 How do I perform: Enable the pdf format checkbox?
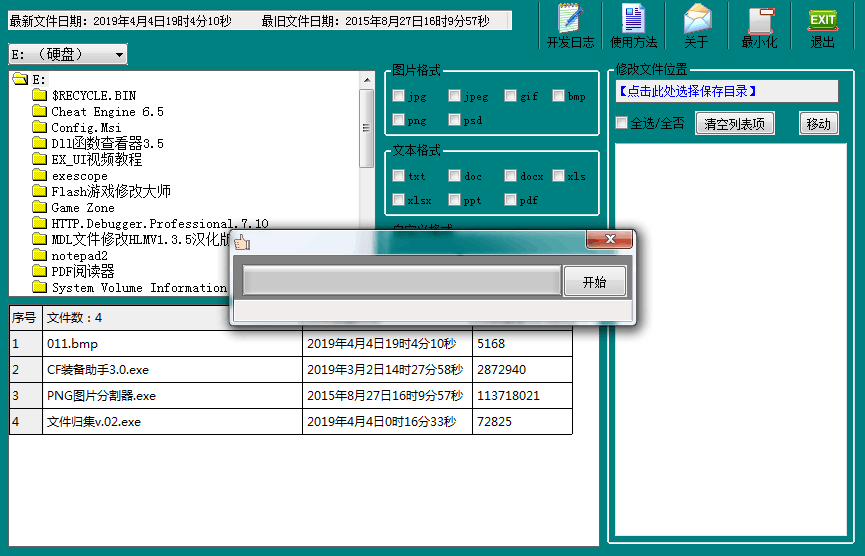point(510,199)
